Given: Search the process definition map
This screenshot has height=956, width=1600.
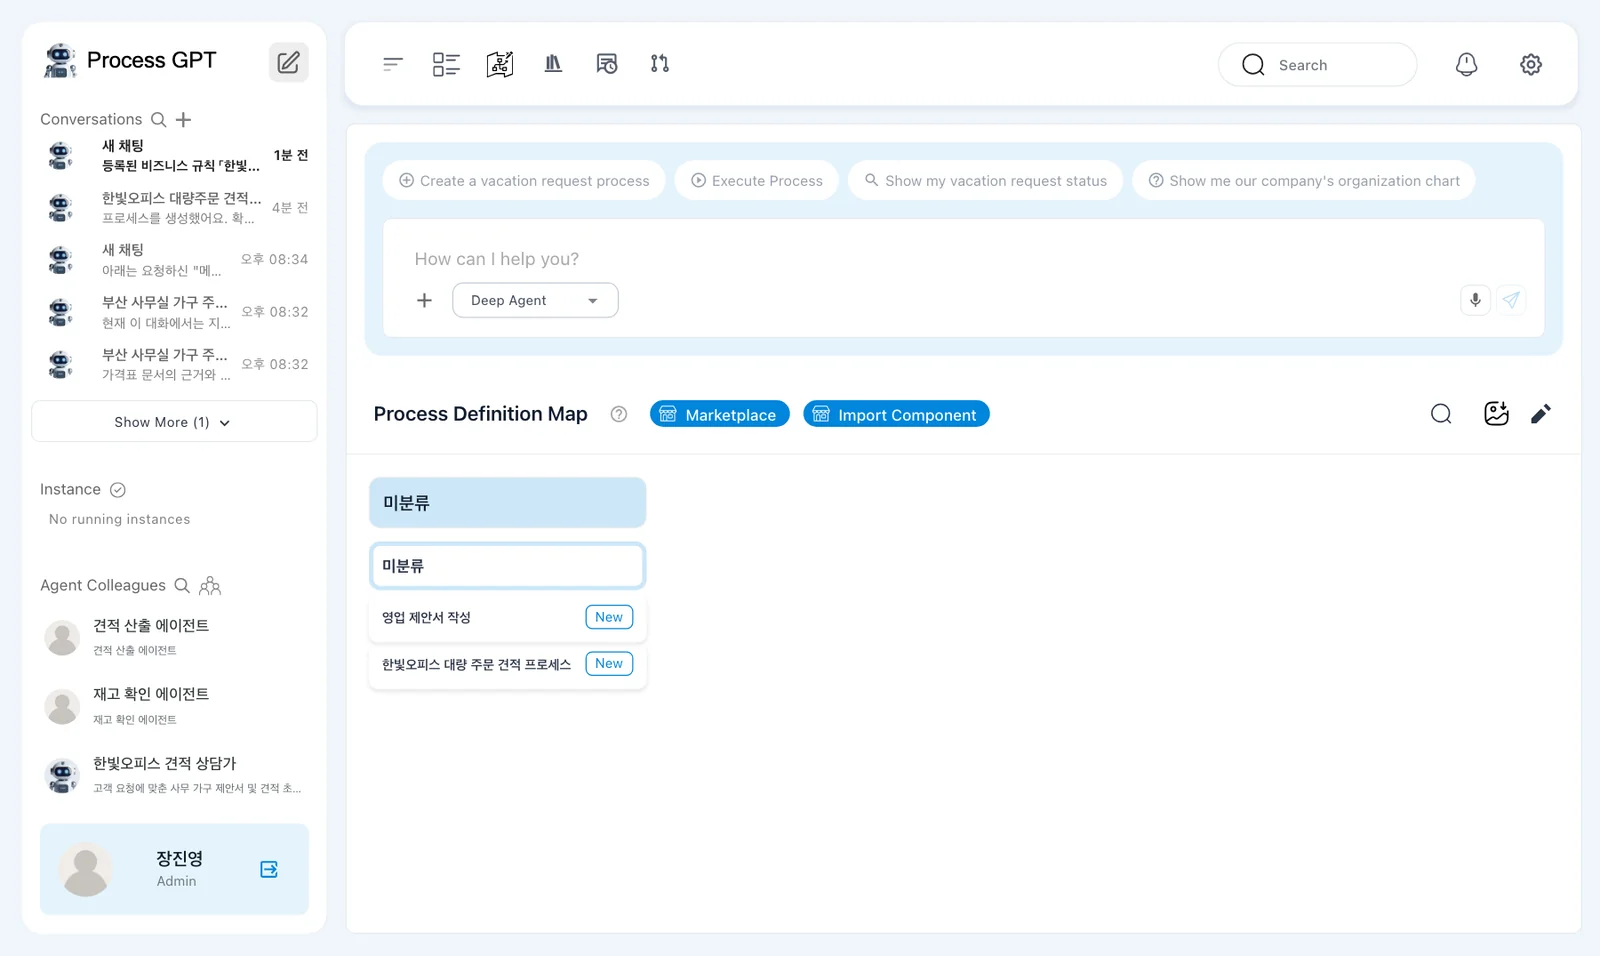Looking at the screenshot, I should click(1441, 414).
